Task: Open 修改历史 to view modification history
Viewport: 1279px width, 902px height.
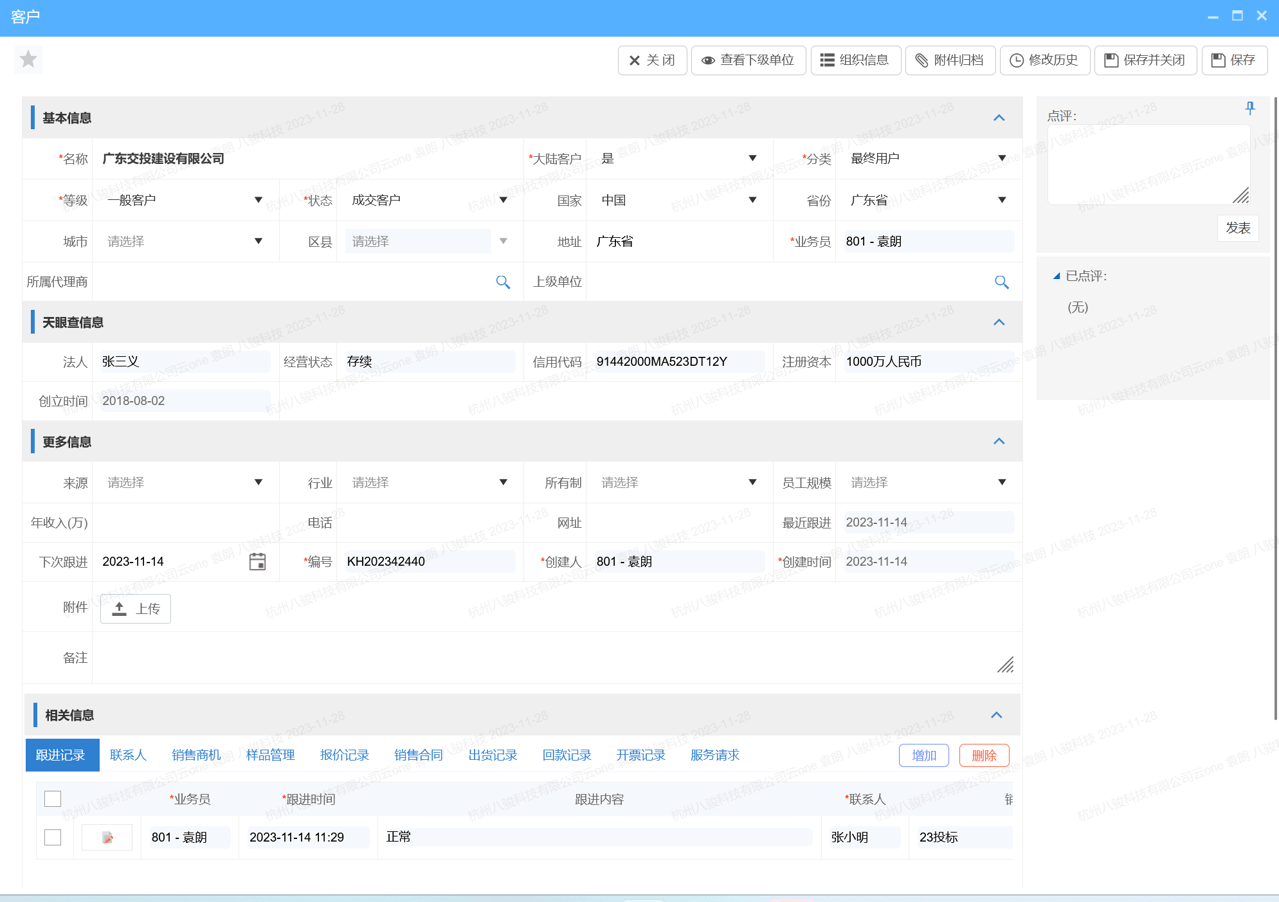Action: 1044,60
